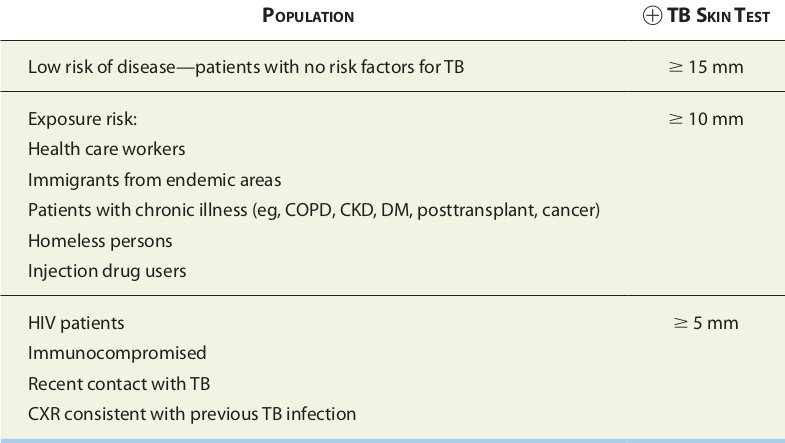The width and height of the screenshot is (785, 443).
Task: Click the TB Skin Test column header
Action: (717, 17)
